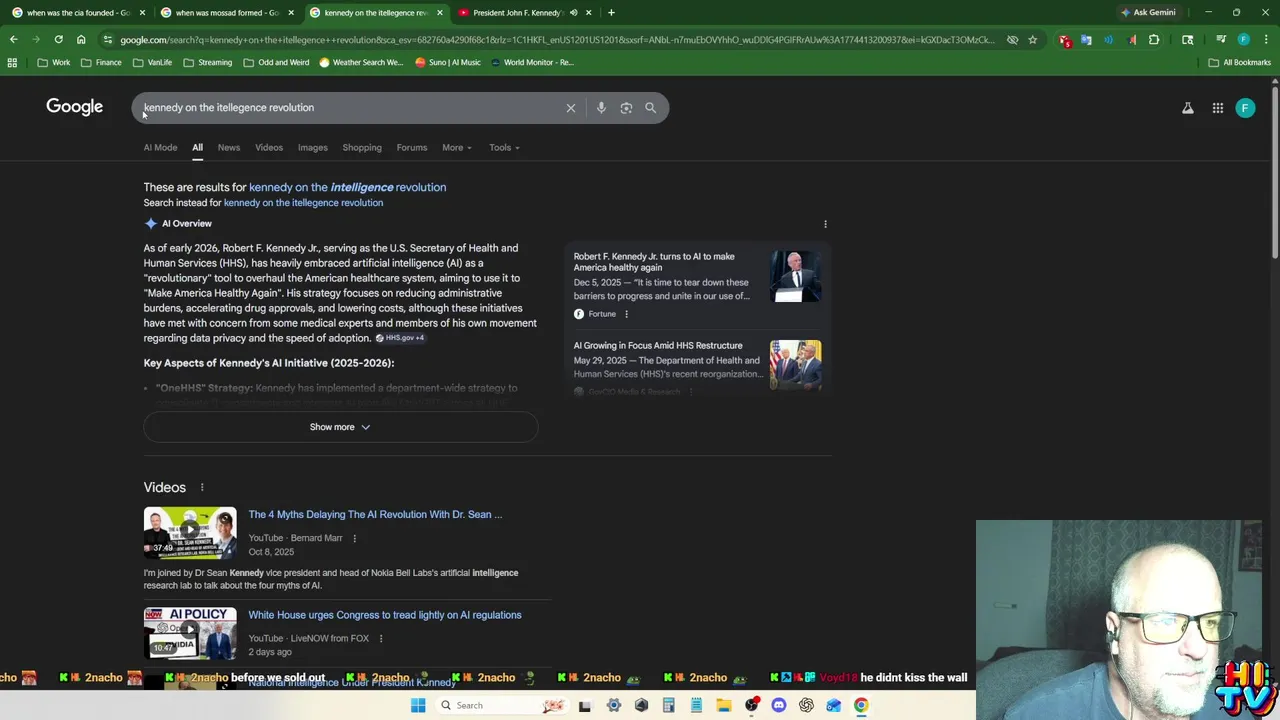
Task: Open 'AI Growing in Focus Amid HHS Restructure' article
Action: (658, 346)
